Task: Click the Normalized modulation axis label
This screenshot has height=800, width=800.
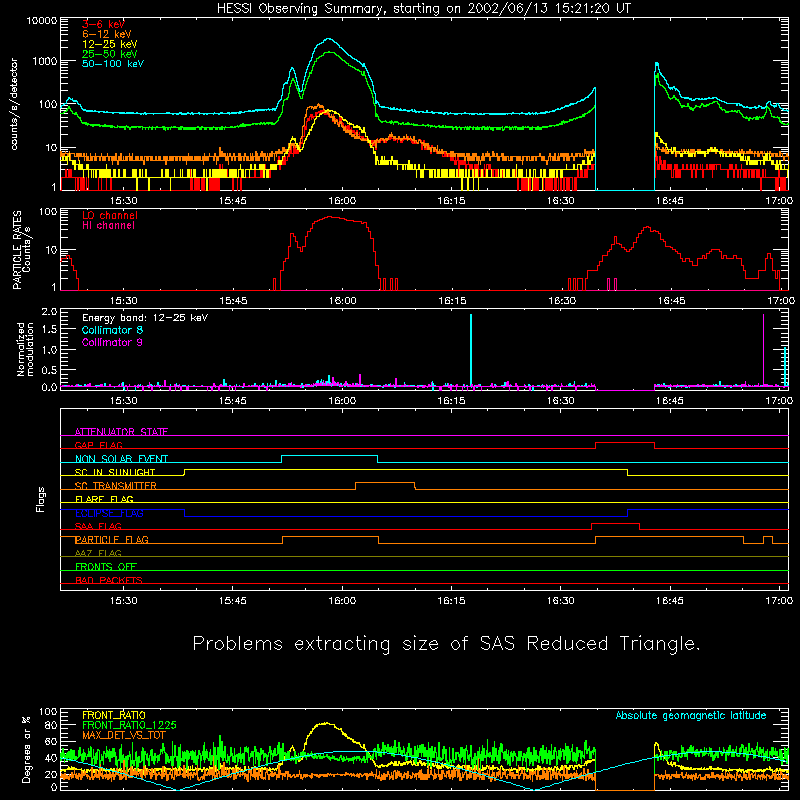Action: click(25, 349)
